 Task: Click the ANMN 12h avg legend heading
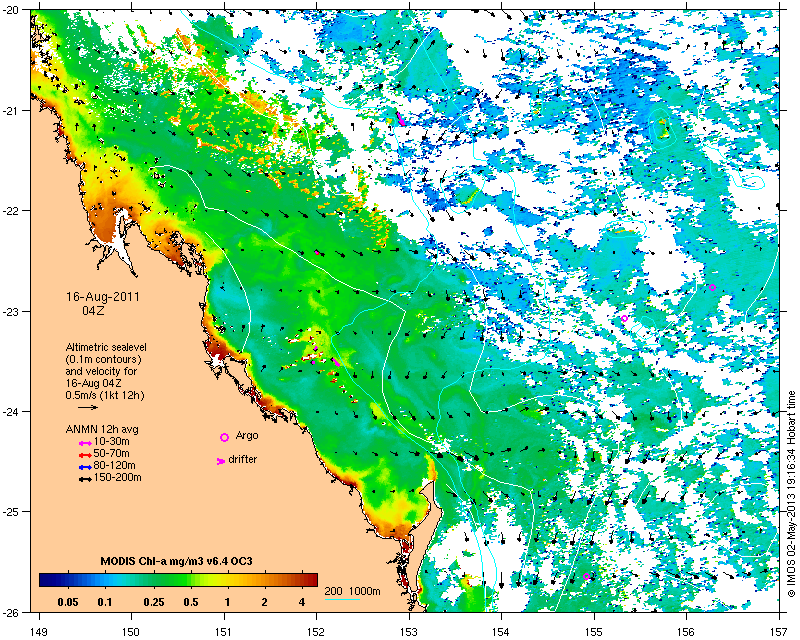tap(102, 429)
